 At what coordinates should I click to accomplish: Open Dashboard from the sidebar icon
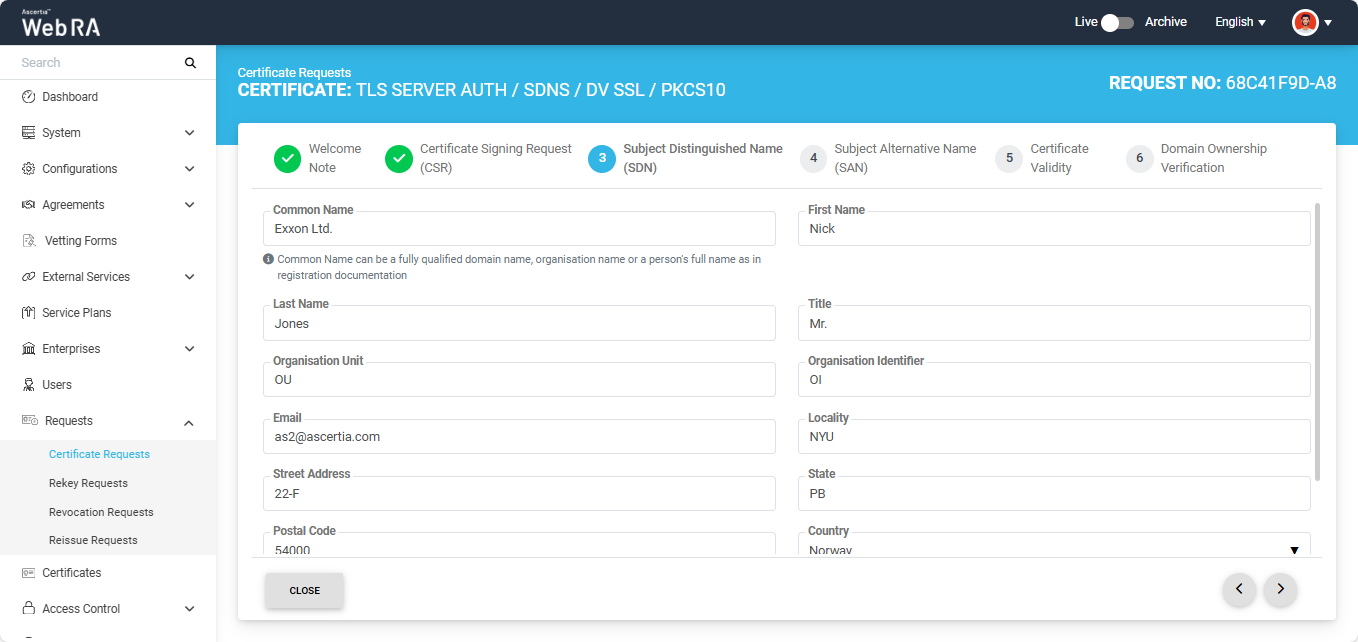click(x=29, y=97)
